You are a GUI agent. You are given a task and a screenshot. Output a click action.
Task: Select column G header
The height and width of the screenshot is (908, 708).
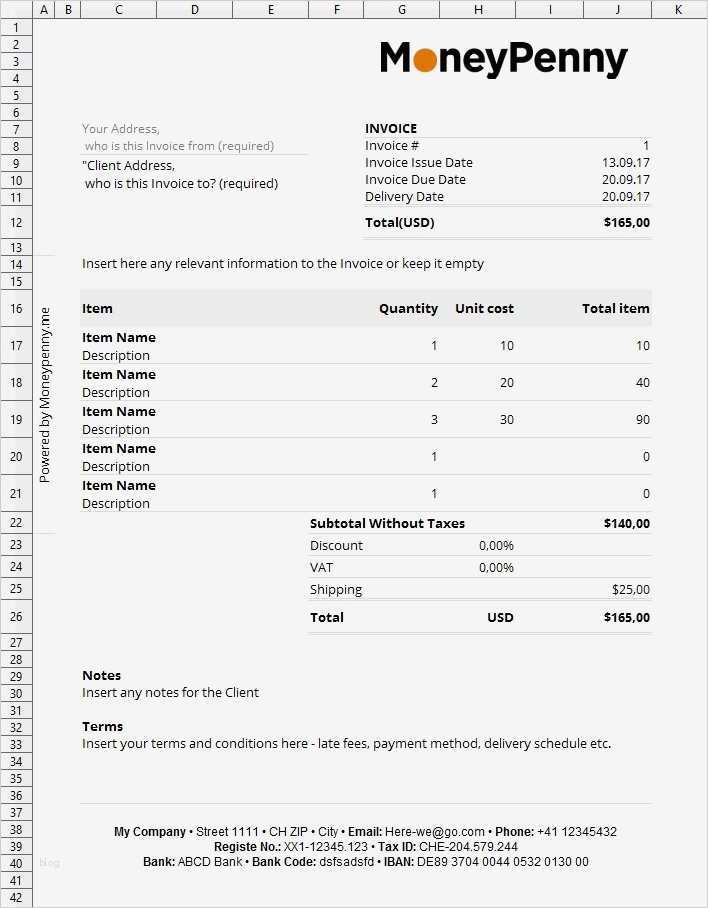pyautogui.click(x=401, y=9)
